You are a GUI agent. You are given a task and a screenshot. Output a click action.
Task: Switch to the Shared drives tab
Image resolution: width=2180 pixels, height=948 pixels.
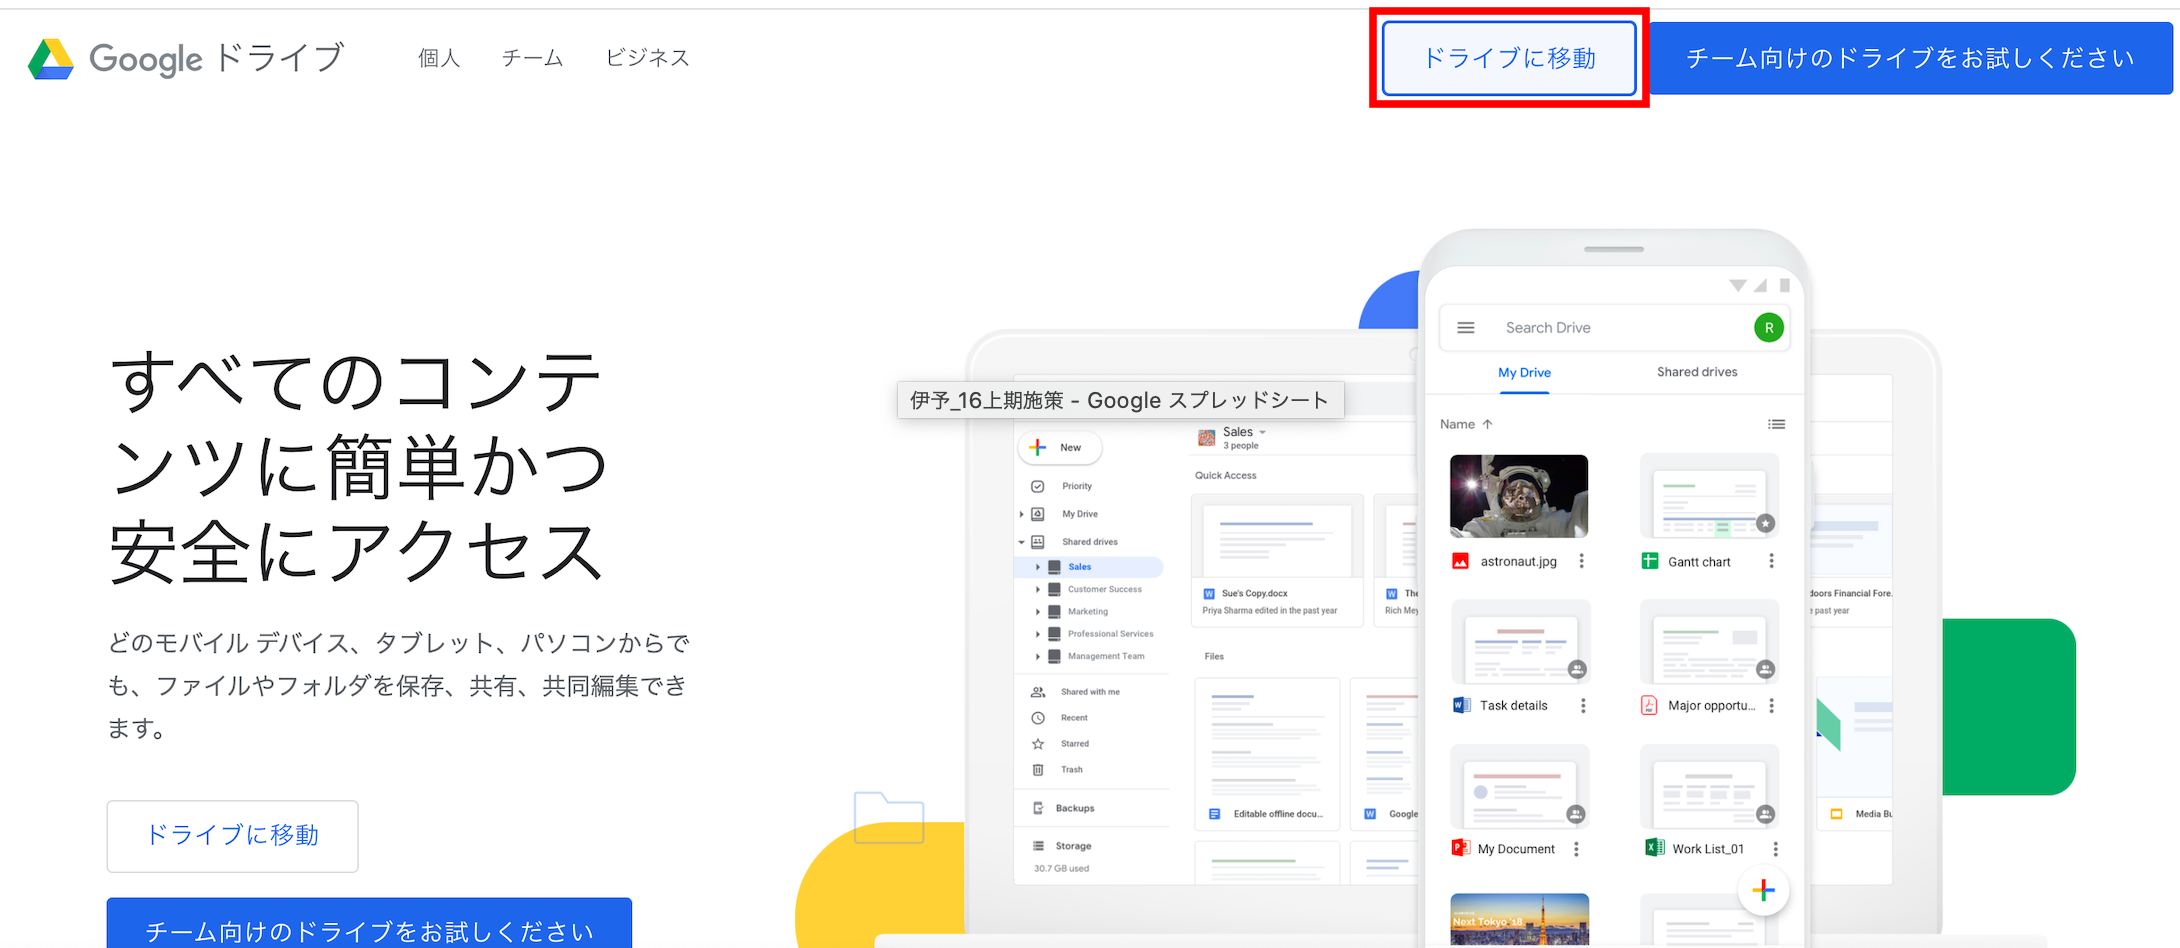coord(1697,372)
